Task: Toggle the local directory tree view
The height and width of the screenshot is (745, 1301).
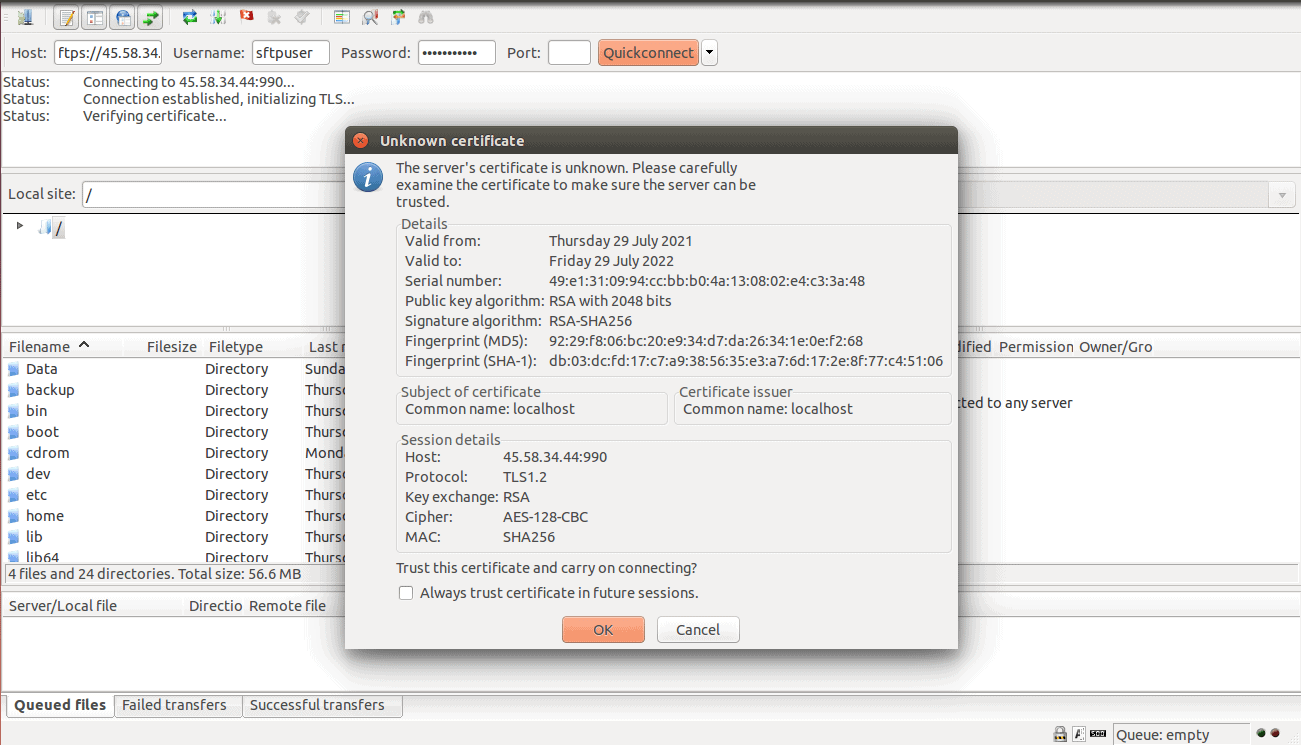Action: pyautogui.click(x=95, y=17)
